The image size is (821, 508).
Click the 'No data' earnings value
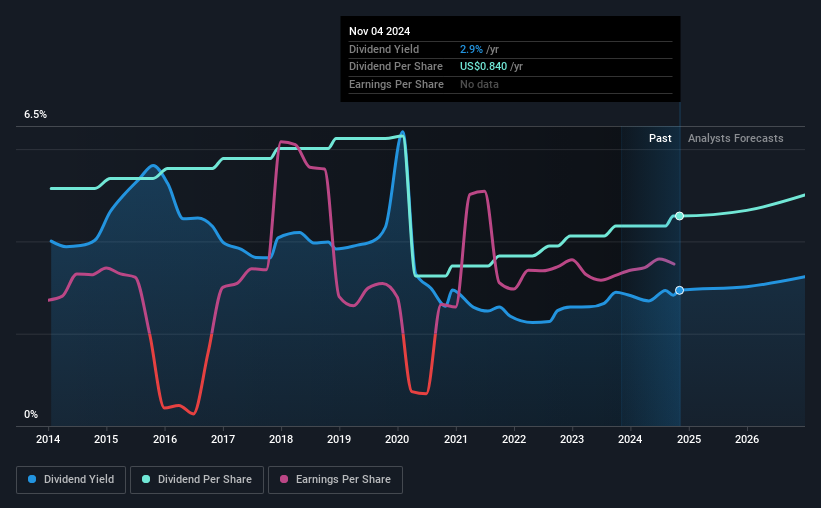click(x=479, y=84)
